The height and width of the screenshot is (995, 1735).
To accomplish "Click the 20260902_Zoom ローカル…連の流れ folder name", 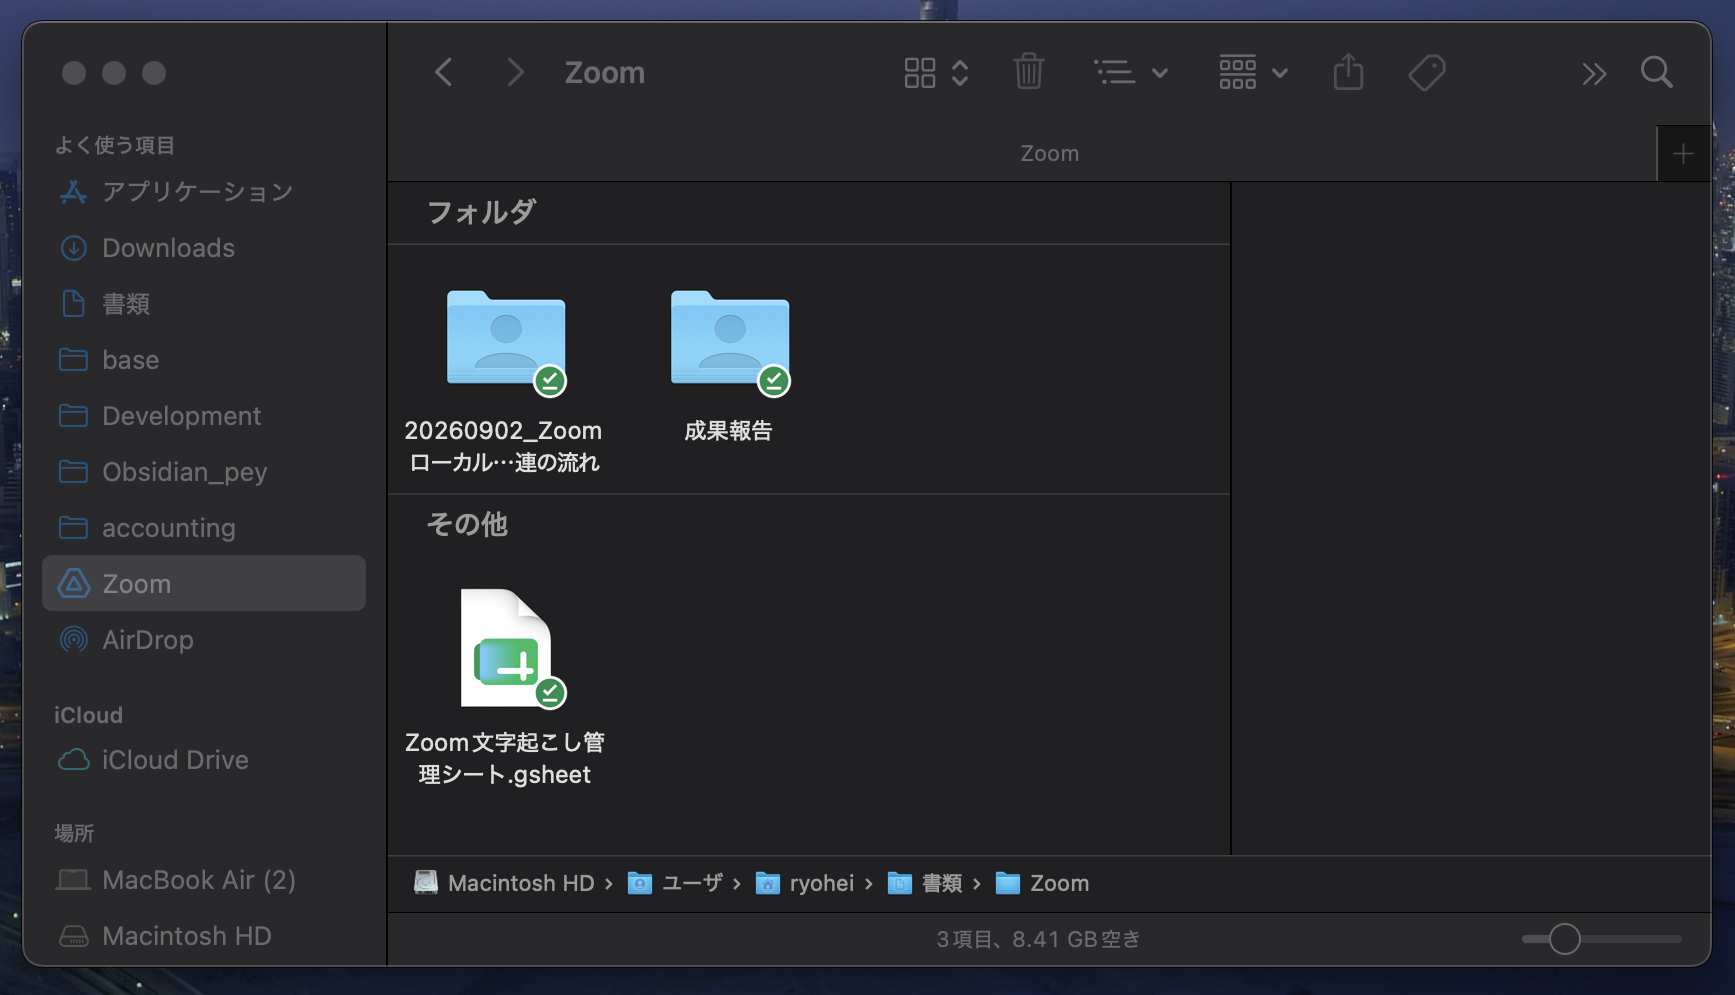I will 504,446.
